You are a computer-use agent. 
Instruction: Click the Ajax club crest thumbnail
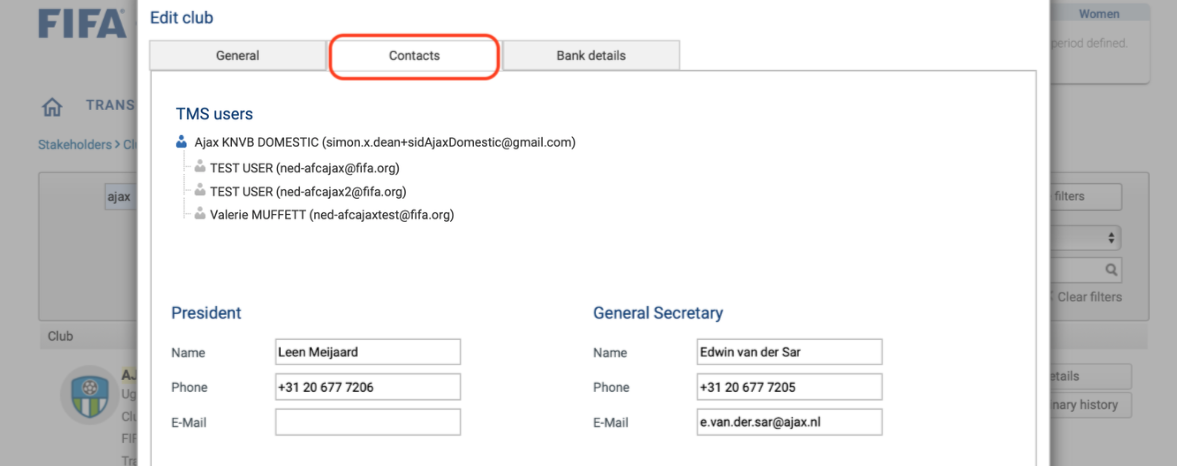(90, 394)
